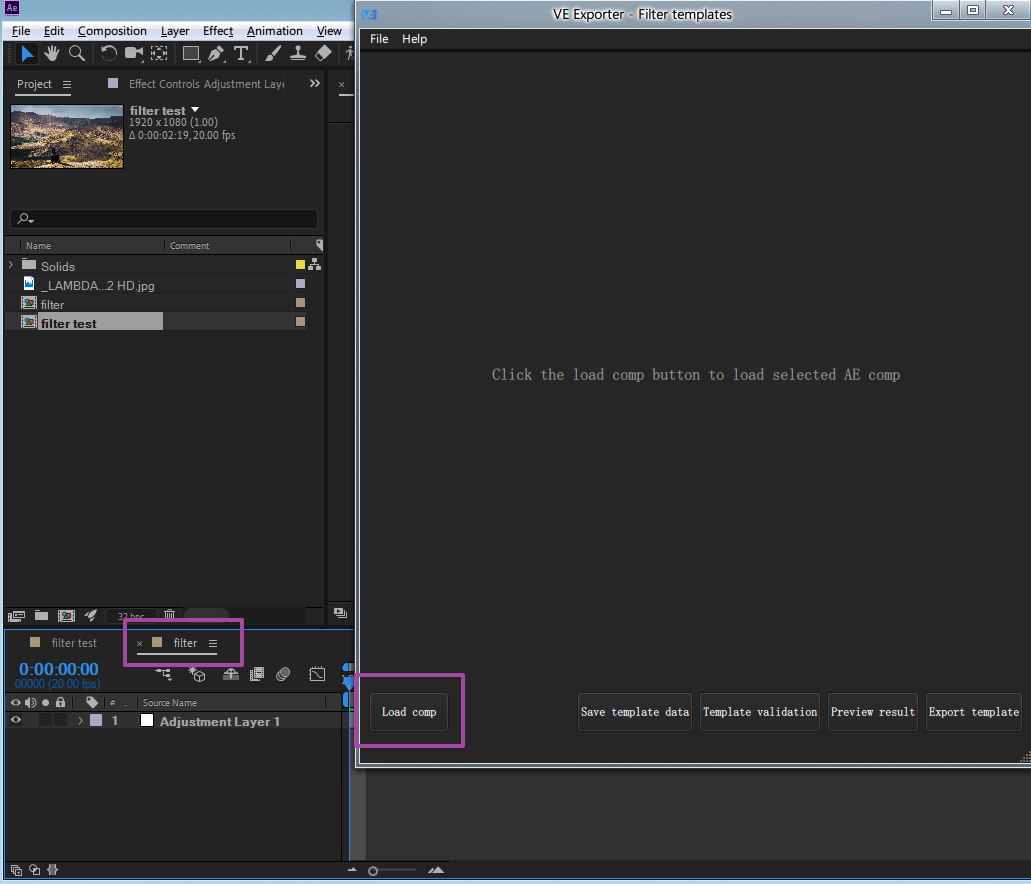Click Save template data
This screenshot has width=1031, height=884.
point(635,712)
